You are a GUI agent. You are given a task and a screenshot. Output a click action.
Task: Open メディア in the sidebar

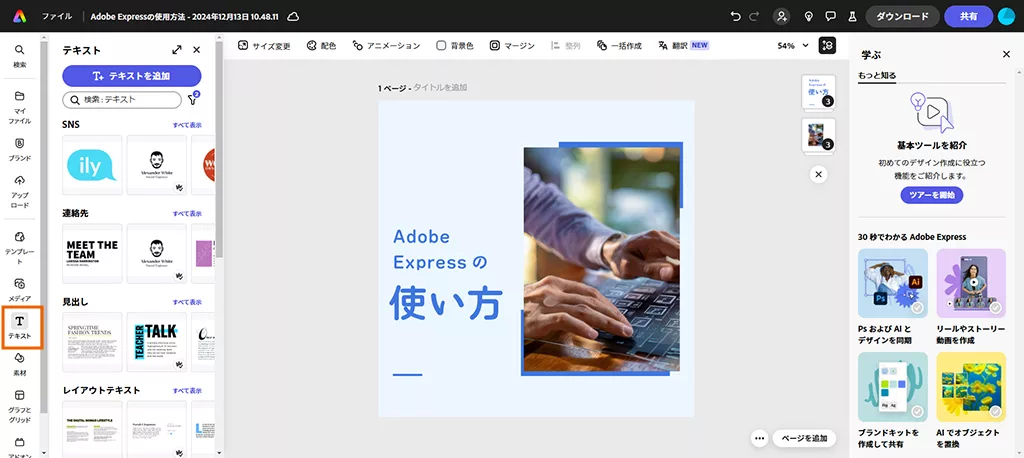click(20, 289)
